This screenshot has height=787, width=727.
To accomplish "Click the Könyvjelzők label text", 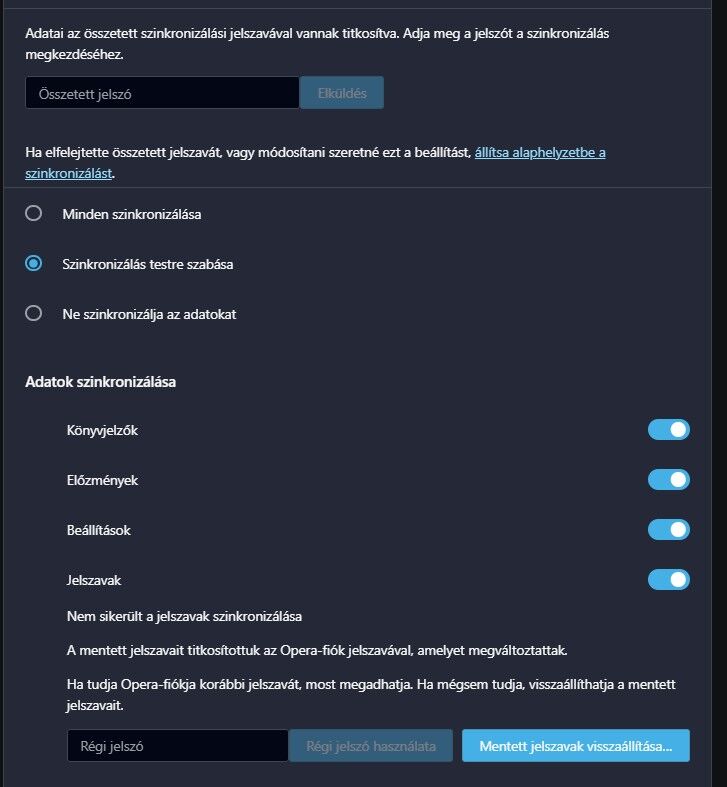I will pyautogui.click(x=102, y=431).
